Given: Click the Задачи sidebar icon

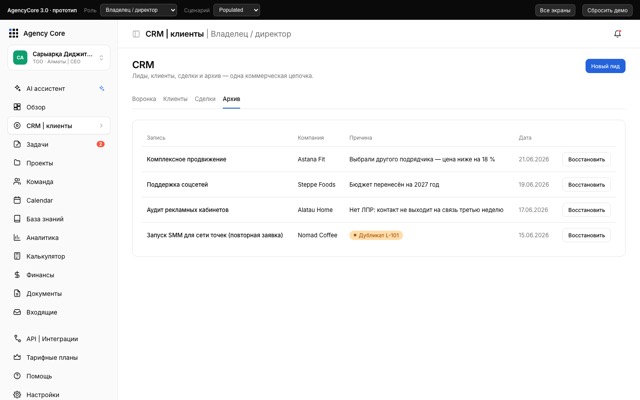Looking at the screenshot, I should (x=17, y=144).
